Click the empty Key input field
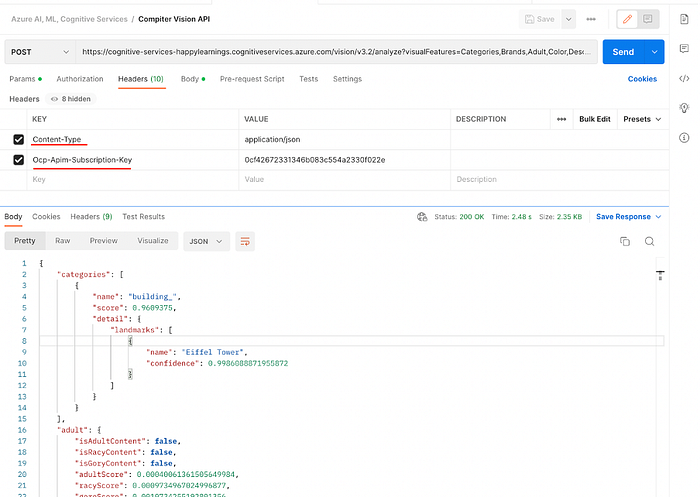Image resolution: width=700 pixels, height=497 pixels. (133, 180)
